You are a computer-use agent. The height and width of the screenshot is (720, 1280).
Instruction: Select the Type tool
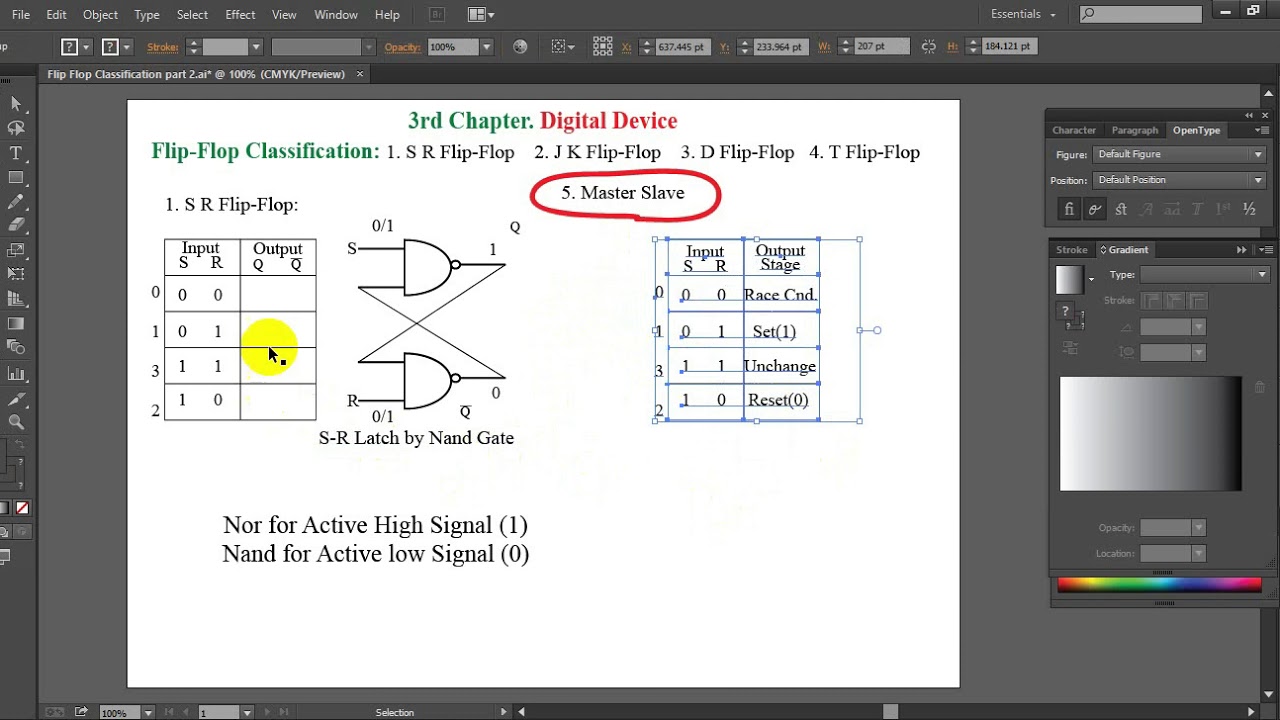click(x=15, y=153)
